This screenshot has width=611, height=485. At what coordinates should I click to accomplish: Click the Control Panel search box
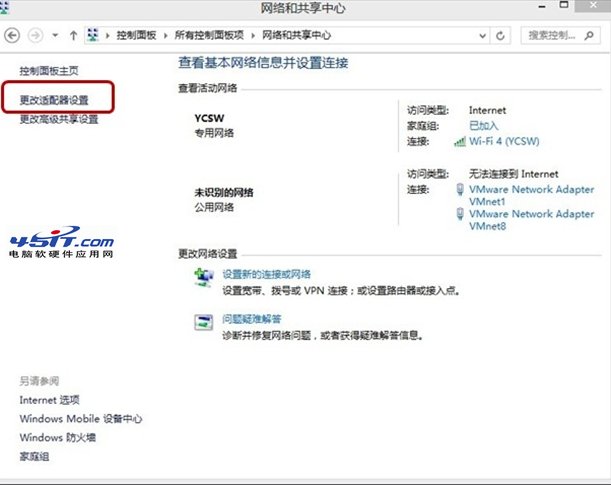[x=555, y=35]
